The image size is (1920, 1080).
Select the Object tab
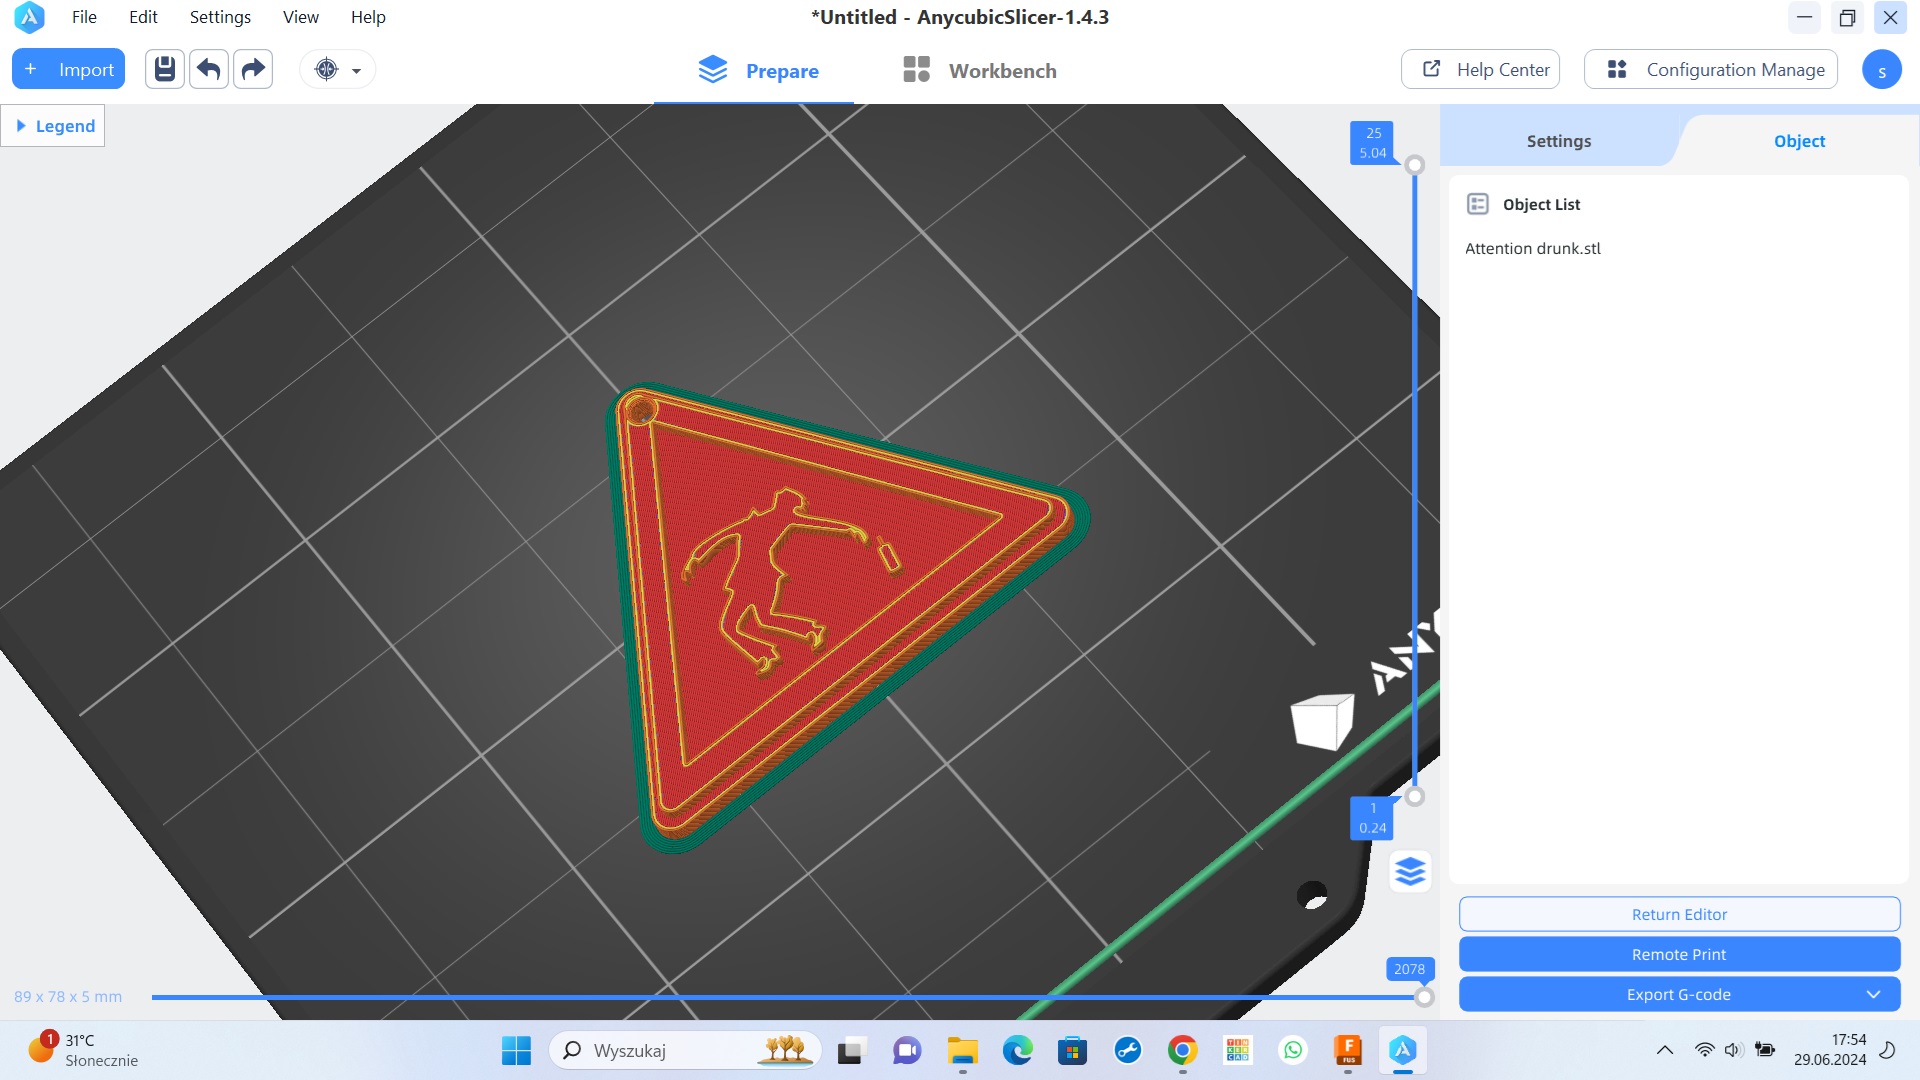point(1799,141)
